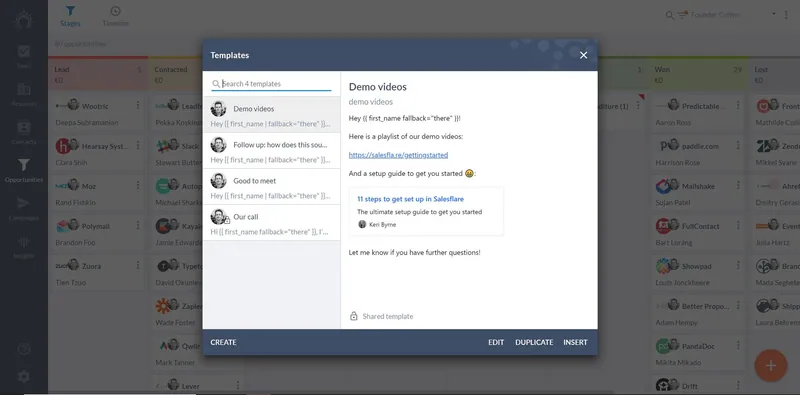Select the Our call template
The width and height of the screenshot is (800, 395).
(271, 223)
